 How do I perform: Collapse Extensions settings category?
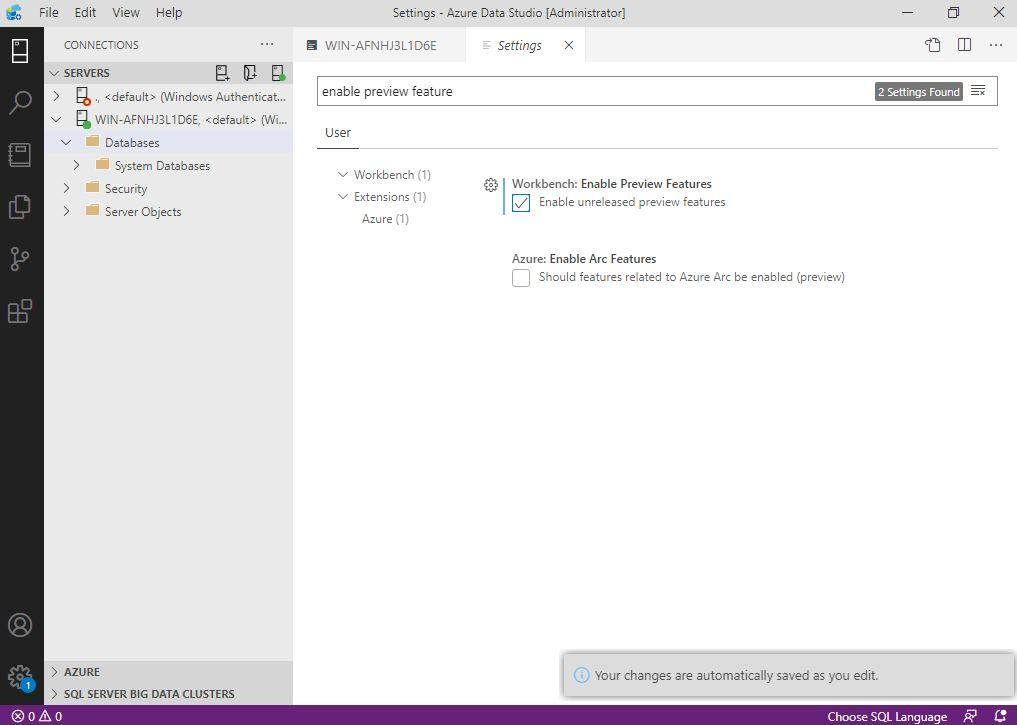coord(342,196)
